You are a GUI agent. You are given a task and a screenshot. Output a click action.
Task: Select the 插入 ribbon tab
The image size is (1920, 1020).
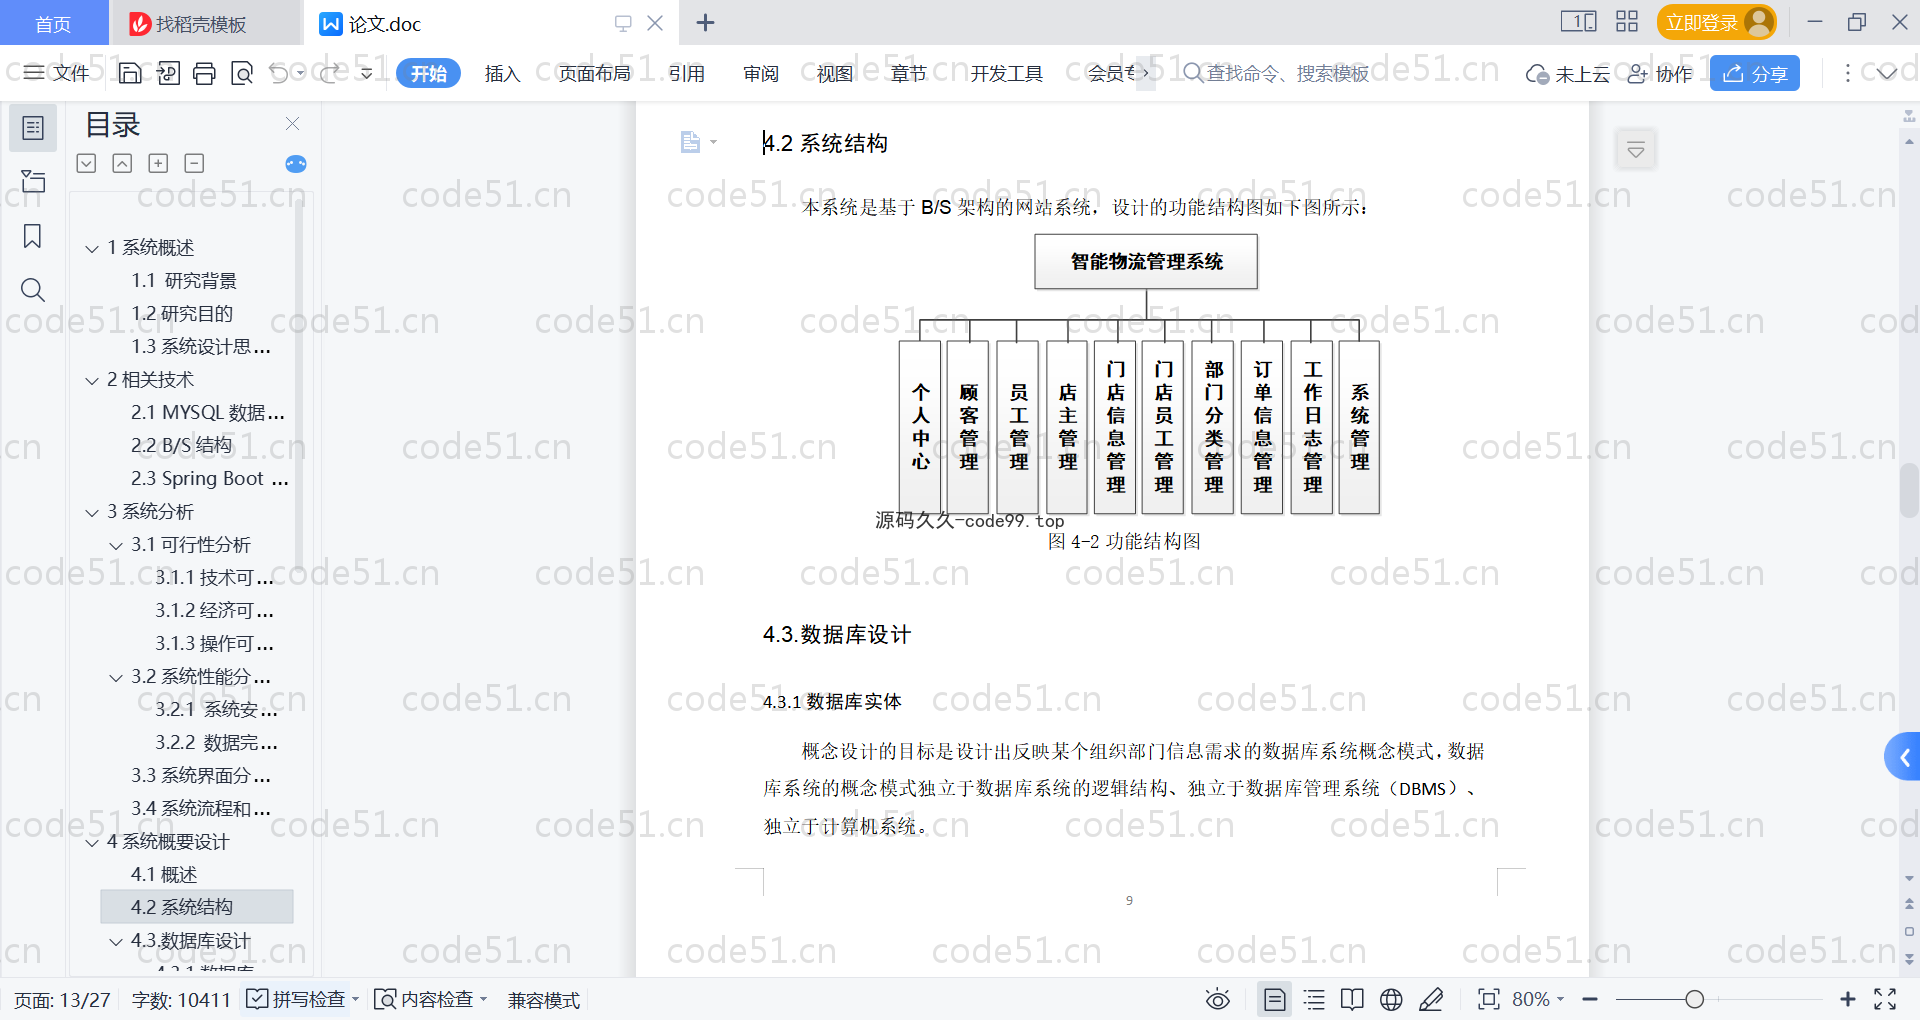(502, 73)
